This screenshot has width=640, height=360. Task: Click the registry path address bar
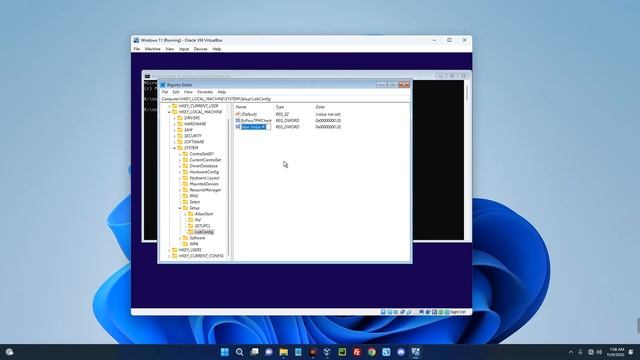coord(284,99)
